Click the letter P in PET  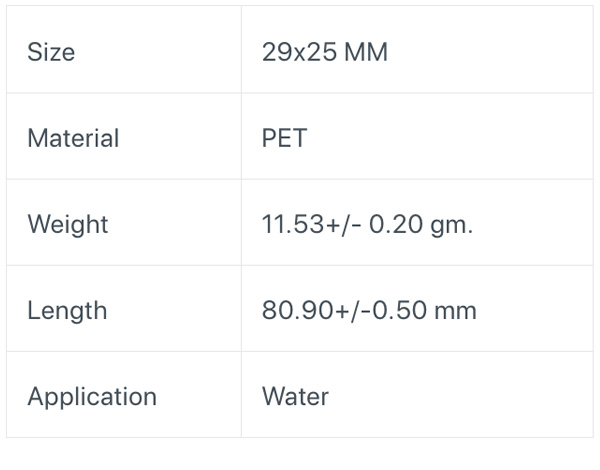[269, 138]
